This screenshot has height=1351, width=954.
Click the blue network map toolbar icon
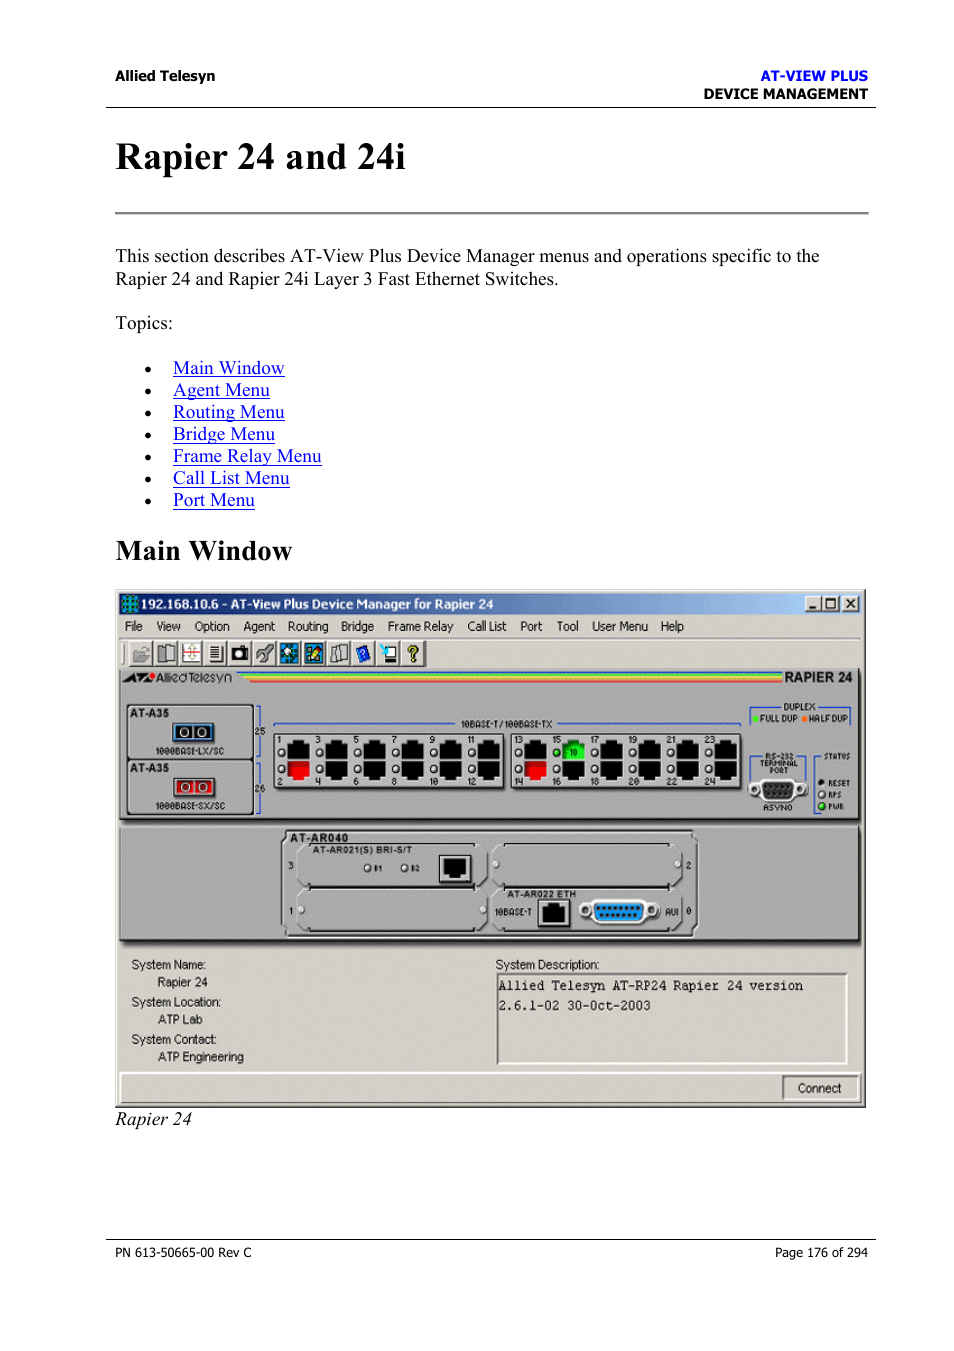pyautogui.click(x=289, y=654)
